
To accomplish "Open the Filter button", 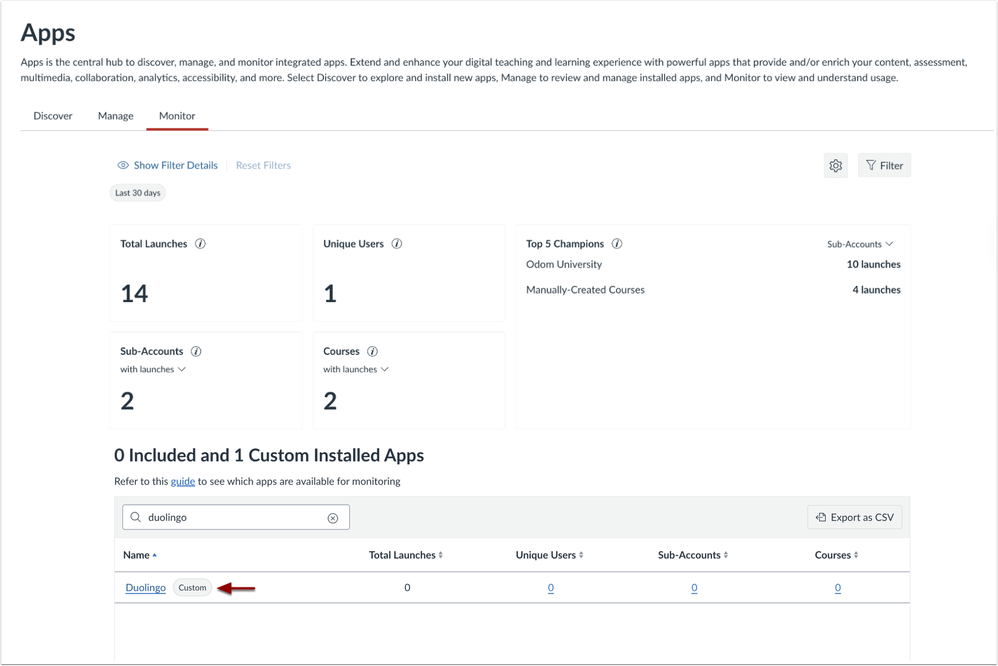I will 884,166.
